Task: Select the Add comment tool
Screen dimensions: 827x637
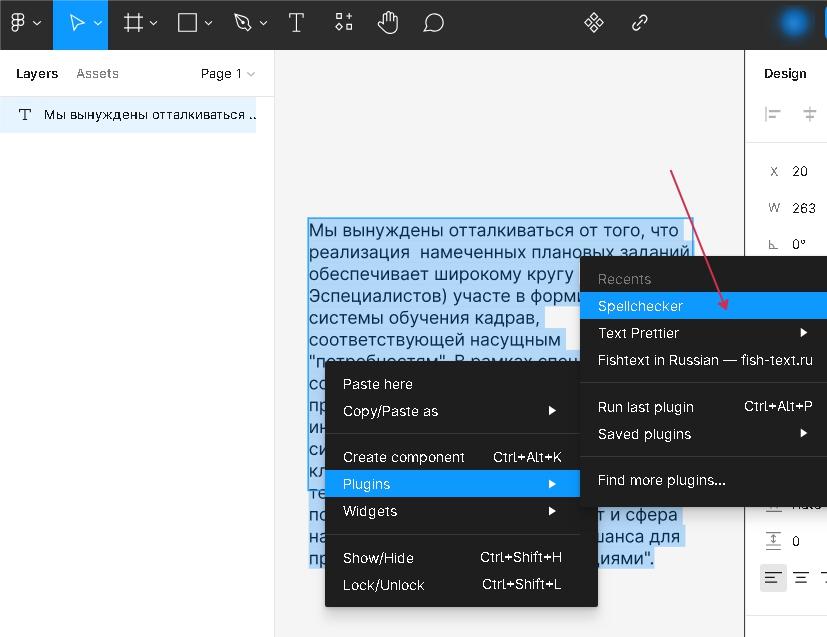Action: (433, 23)
